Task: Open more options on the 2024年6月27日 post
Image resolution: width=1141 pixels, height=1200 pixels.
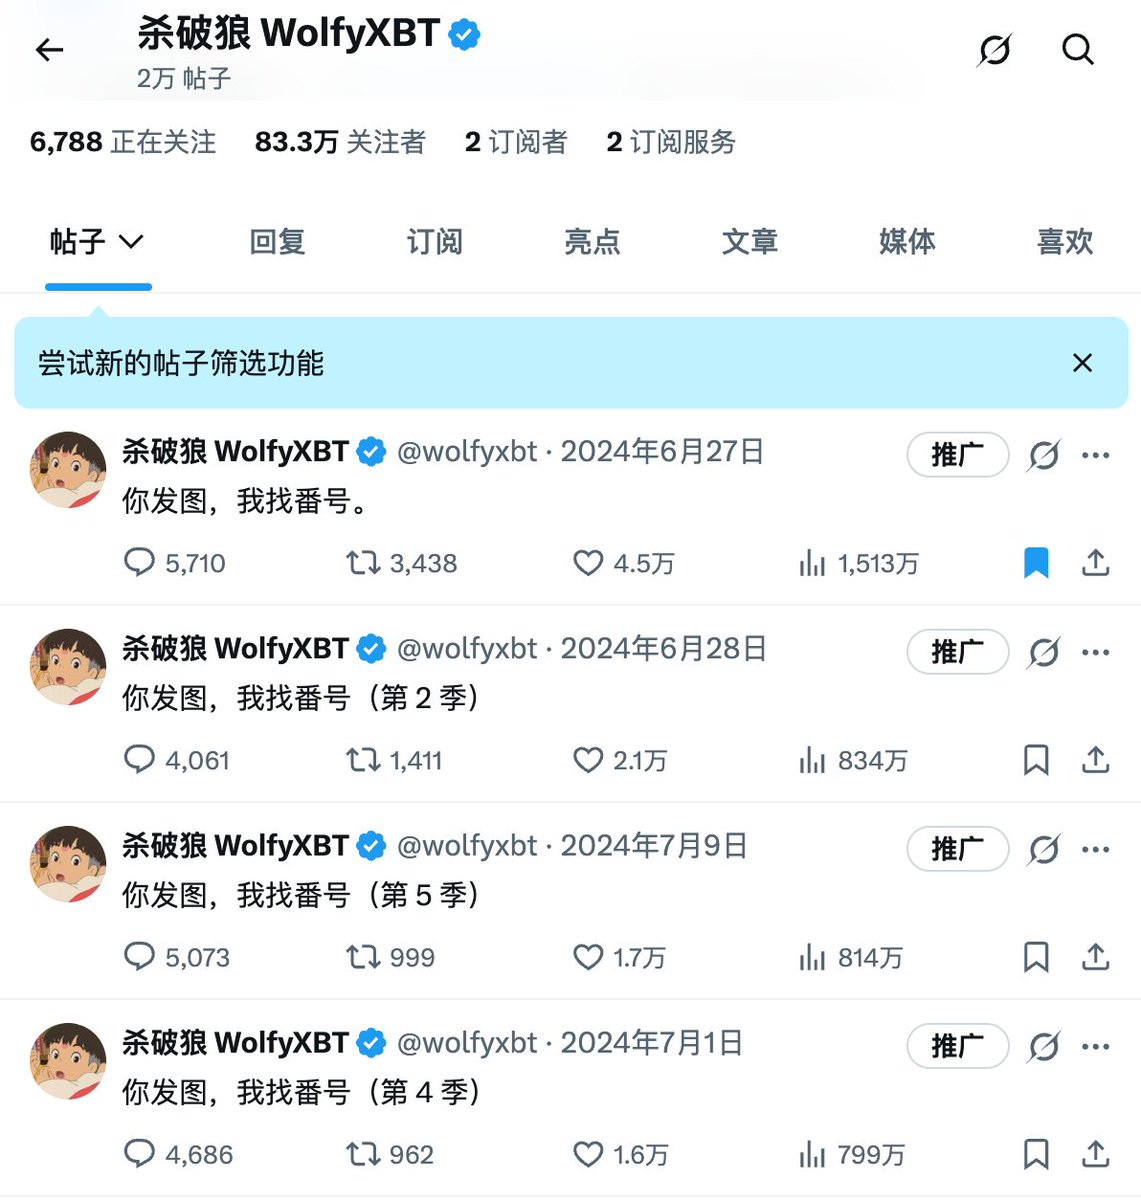Action: [x=1096, y=455]
